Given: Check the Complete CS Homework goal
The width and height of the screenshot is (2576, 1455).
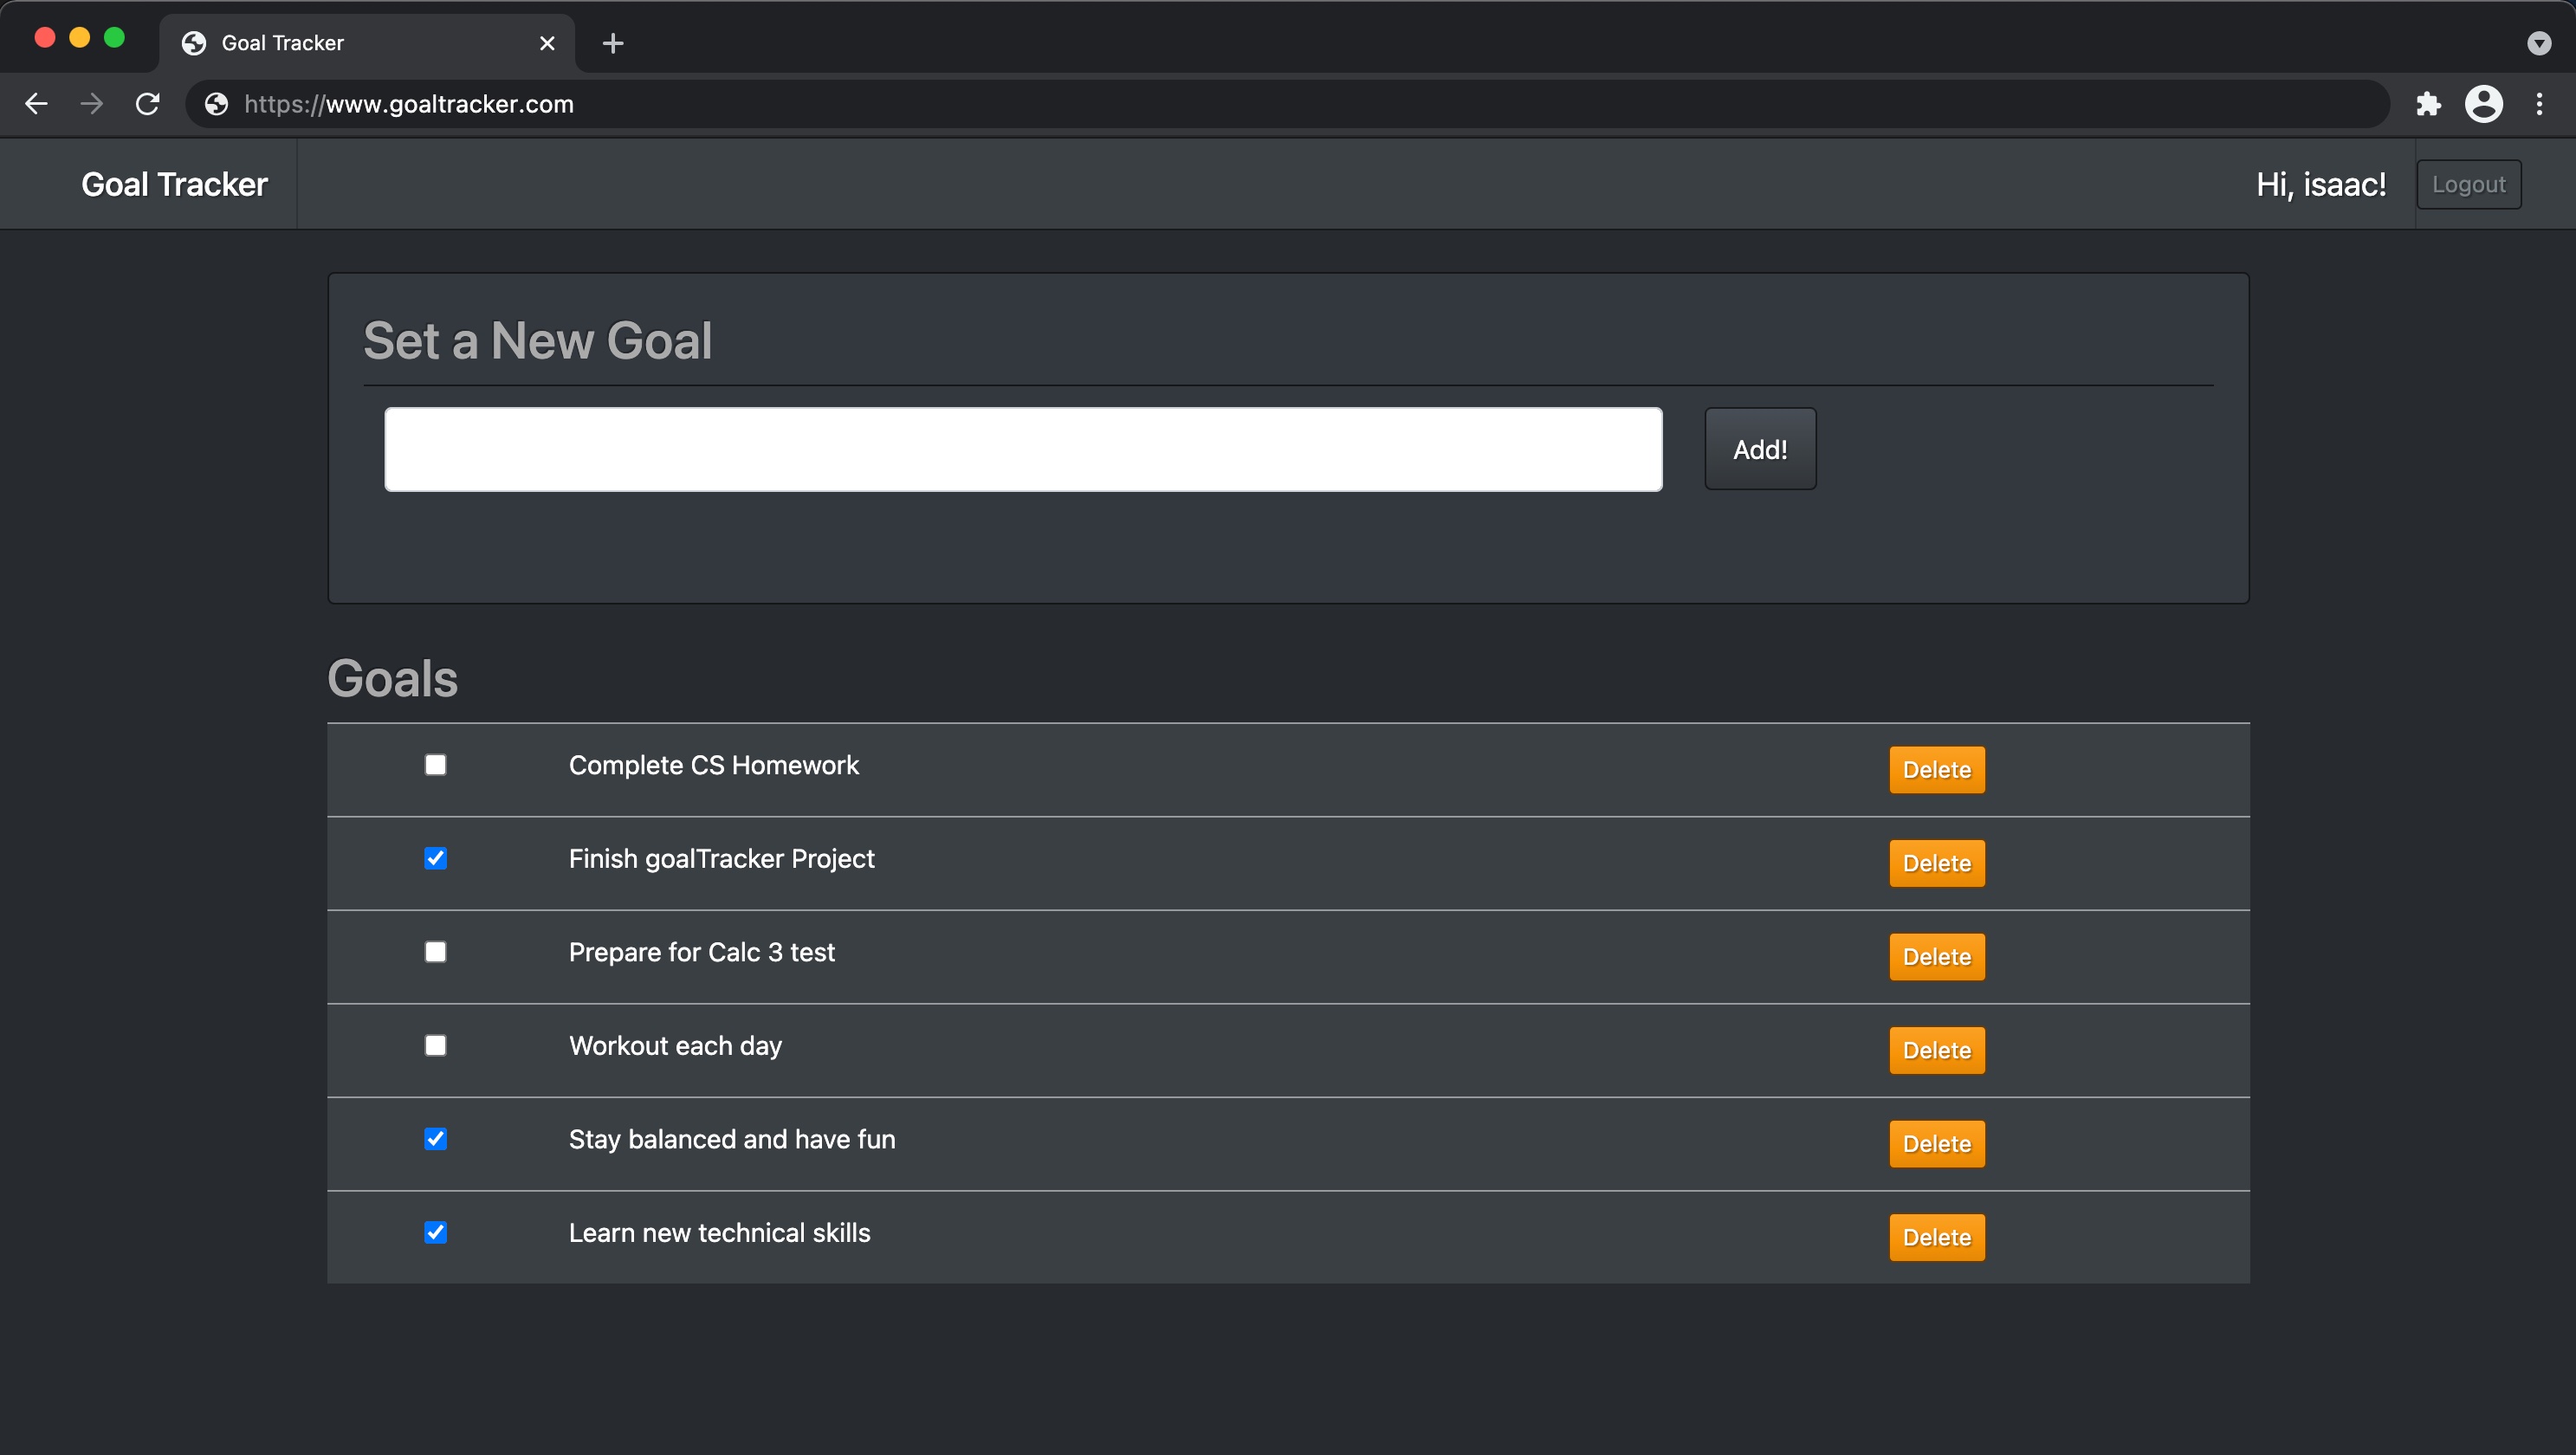Looking at the screenshot, I should pyautogui.click(x=435, y=765).
